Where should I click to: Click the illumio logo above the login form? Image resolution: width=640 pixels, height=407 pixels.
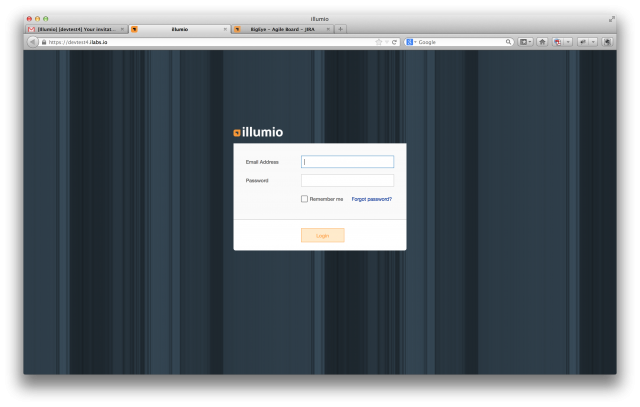258,132
